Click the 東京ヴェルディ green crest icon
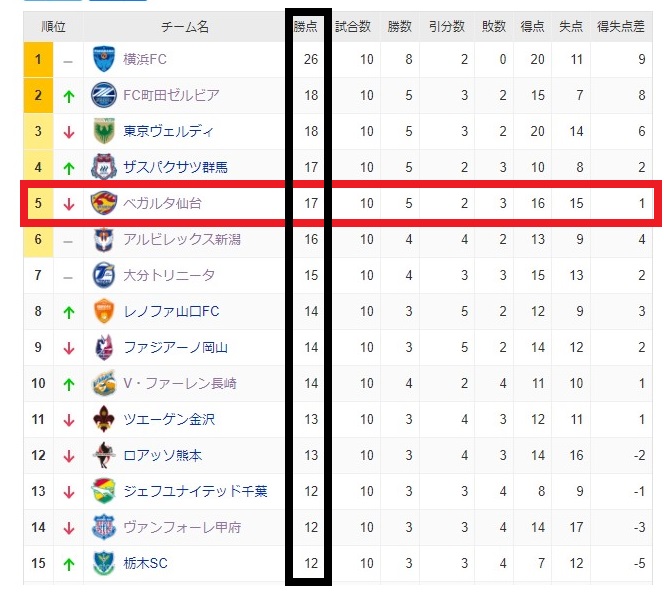 [104, 132]
